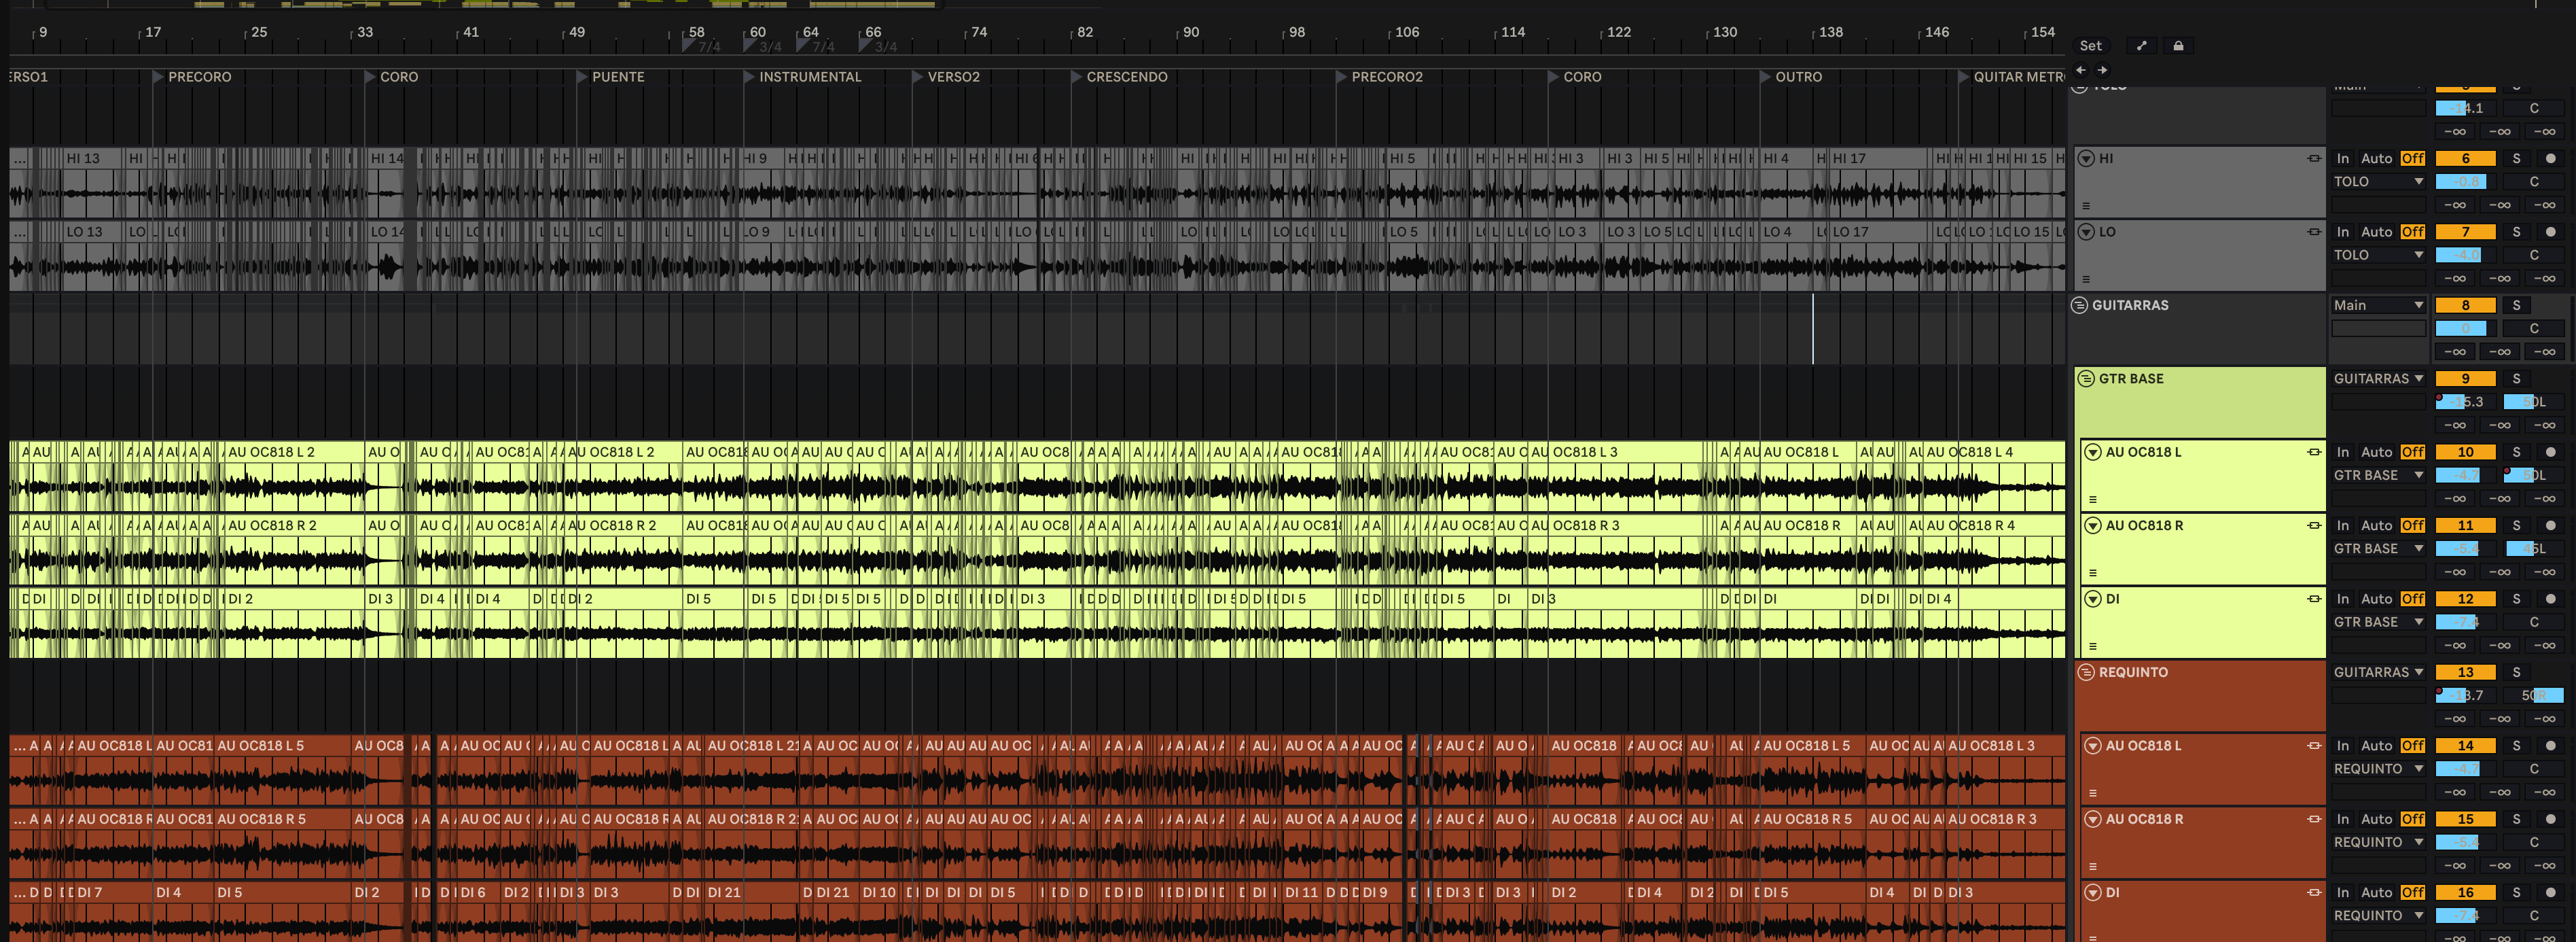Solo the REQUINTO group
Viewport: 2576px width, 942px height.
pyautogui.click(x=2516, y=672)
